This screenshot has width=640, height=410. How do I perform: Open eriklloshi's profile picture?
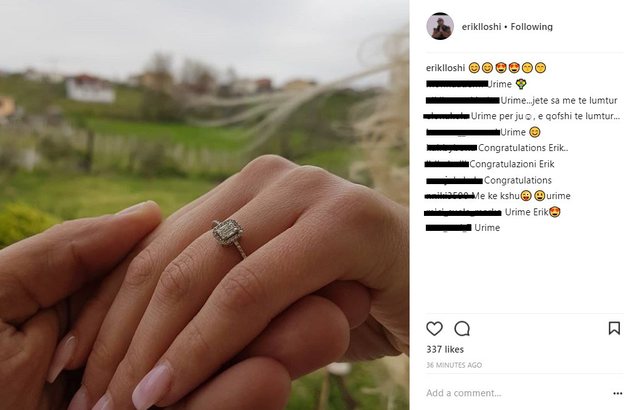tap(440, 27)
